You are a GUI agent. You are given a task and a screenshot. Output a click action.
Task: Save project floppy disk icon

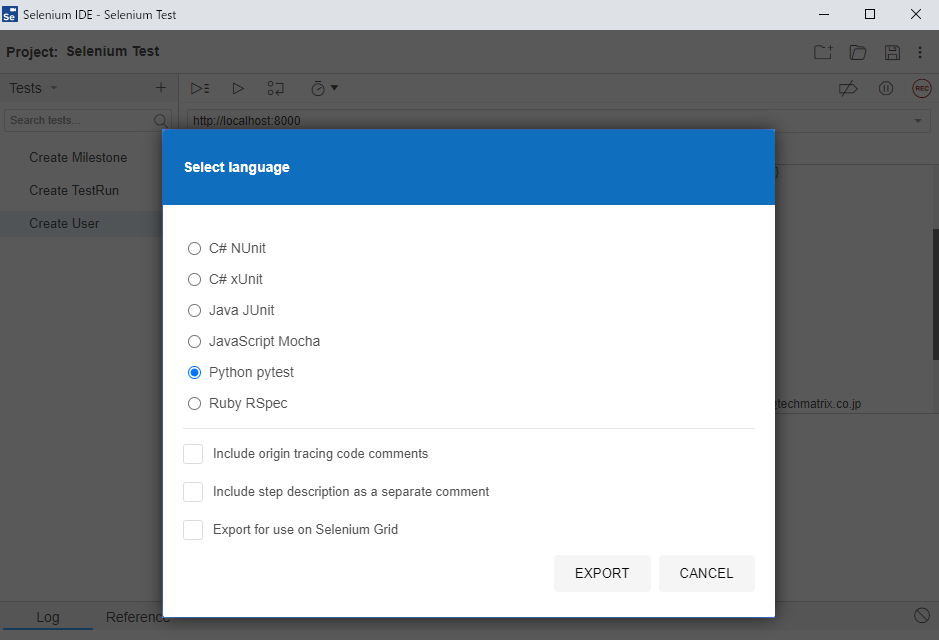(892, 52)
